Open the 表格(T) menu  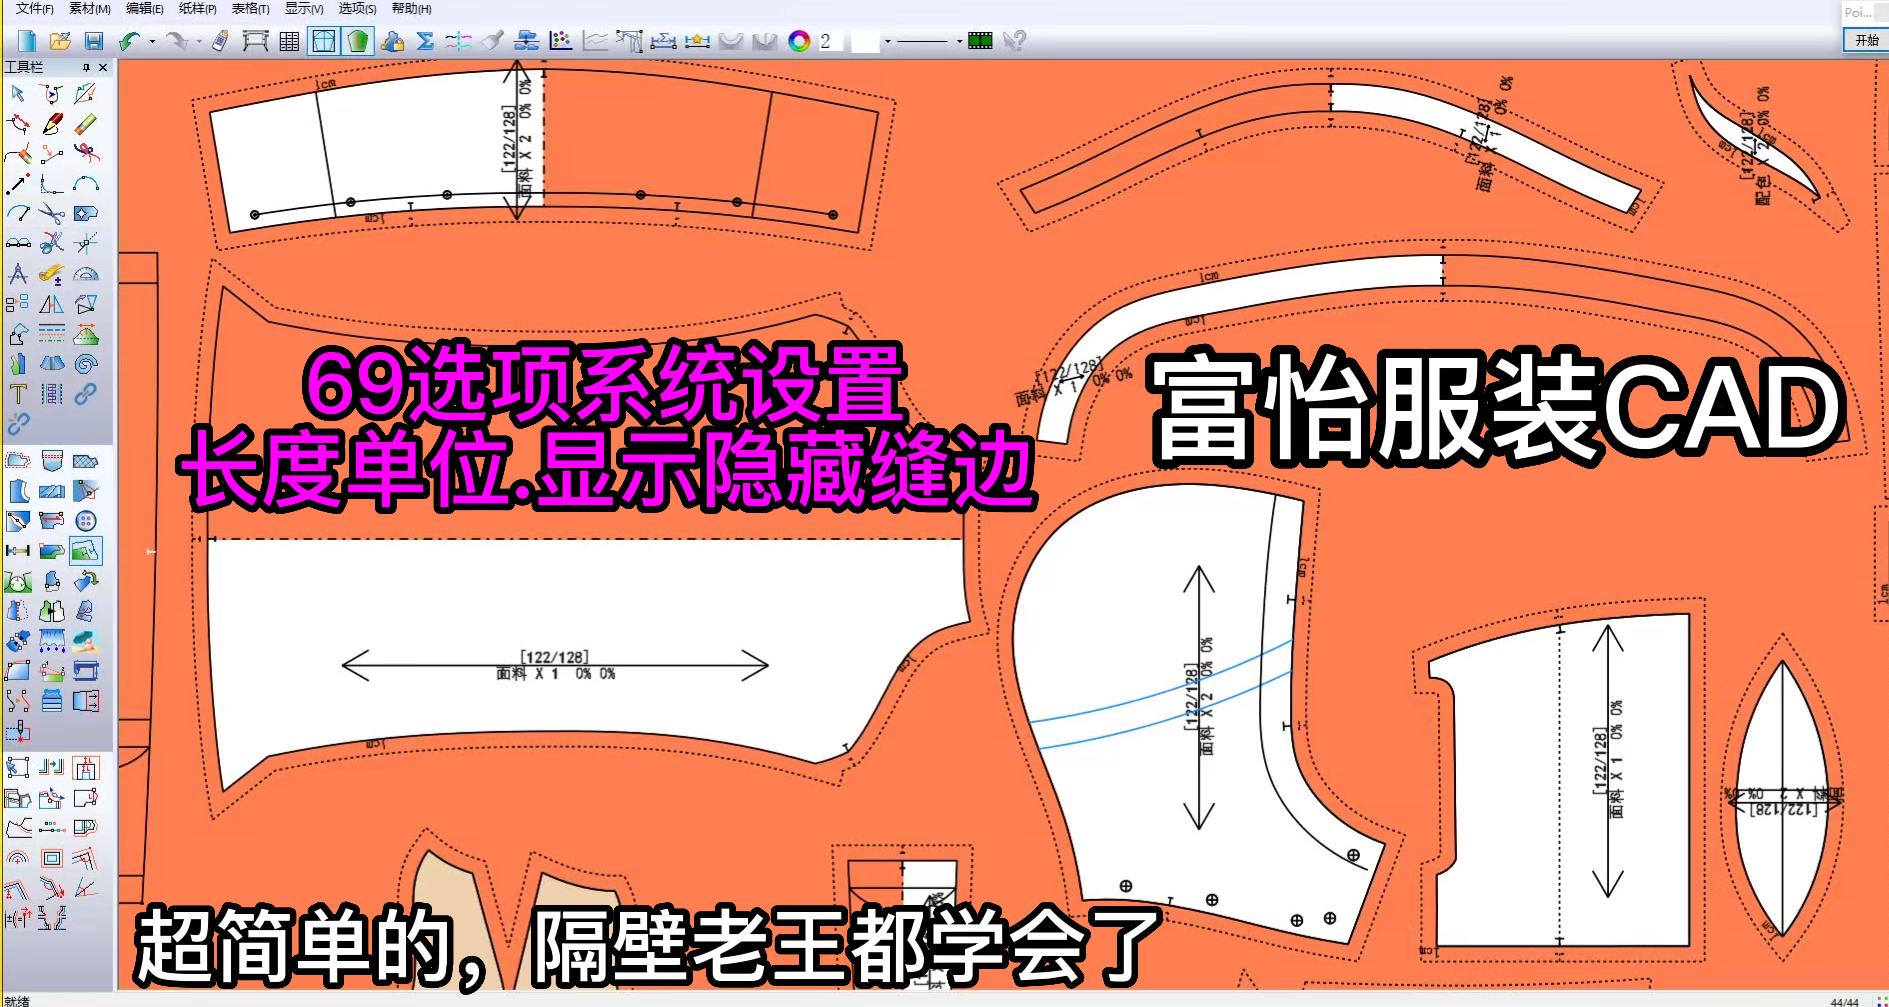coord(250,9)
